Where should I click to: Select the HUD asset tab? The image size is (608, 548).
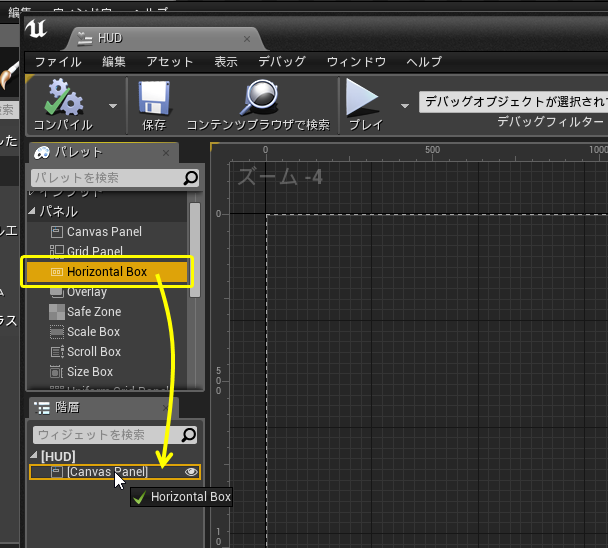(165, 38)
